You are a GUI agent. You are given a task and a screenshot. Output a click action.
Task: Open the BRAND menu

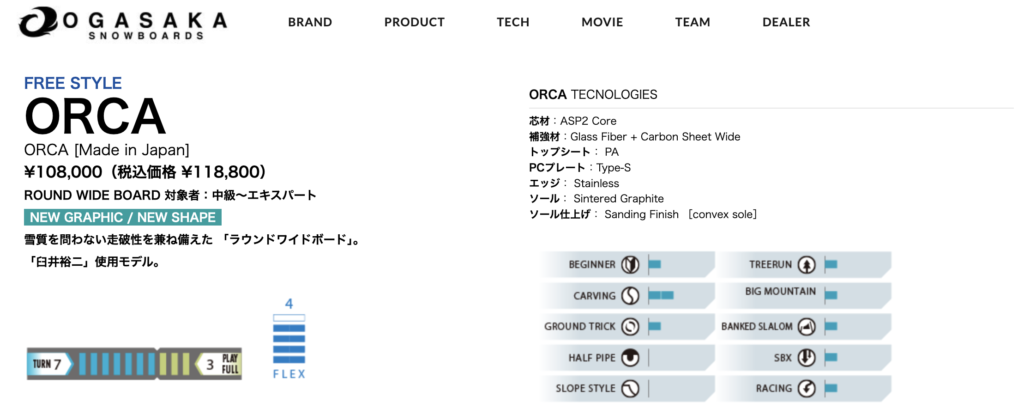point(310,22)
